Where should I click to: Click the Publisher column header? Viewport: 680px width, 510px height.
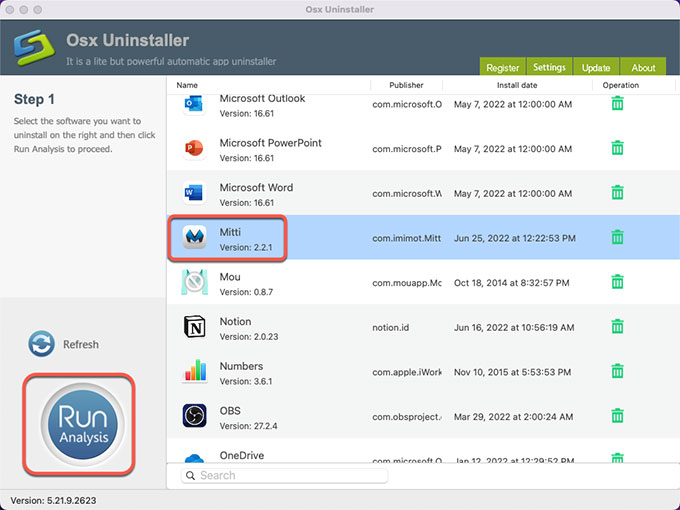point(406,86)
